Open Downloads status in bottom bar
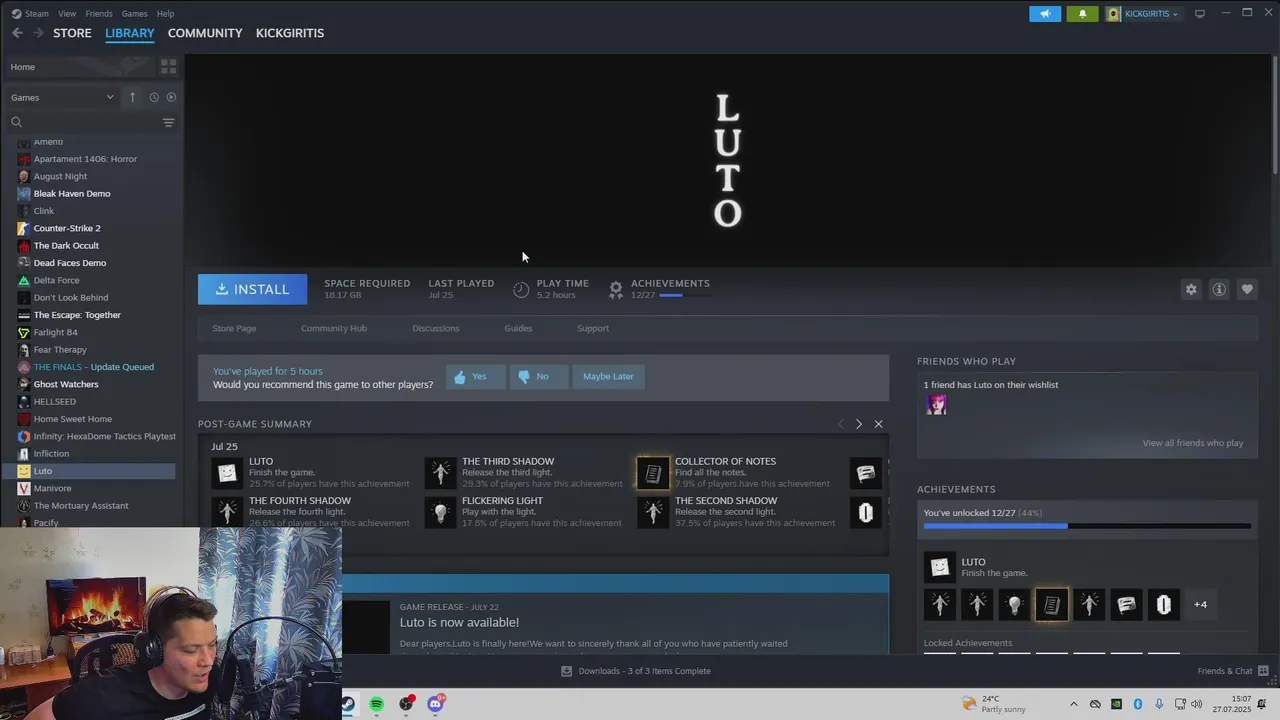Viewport: 1280px width, 720px height. (636, 671)
